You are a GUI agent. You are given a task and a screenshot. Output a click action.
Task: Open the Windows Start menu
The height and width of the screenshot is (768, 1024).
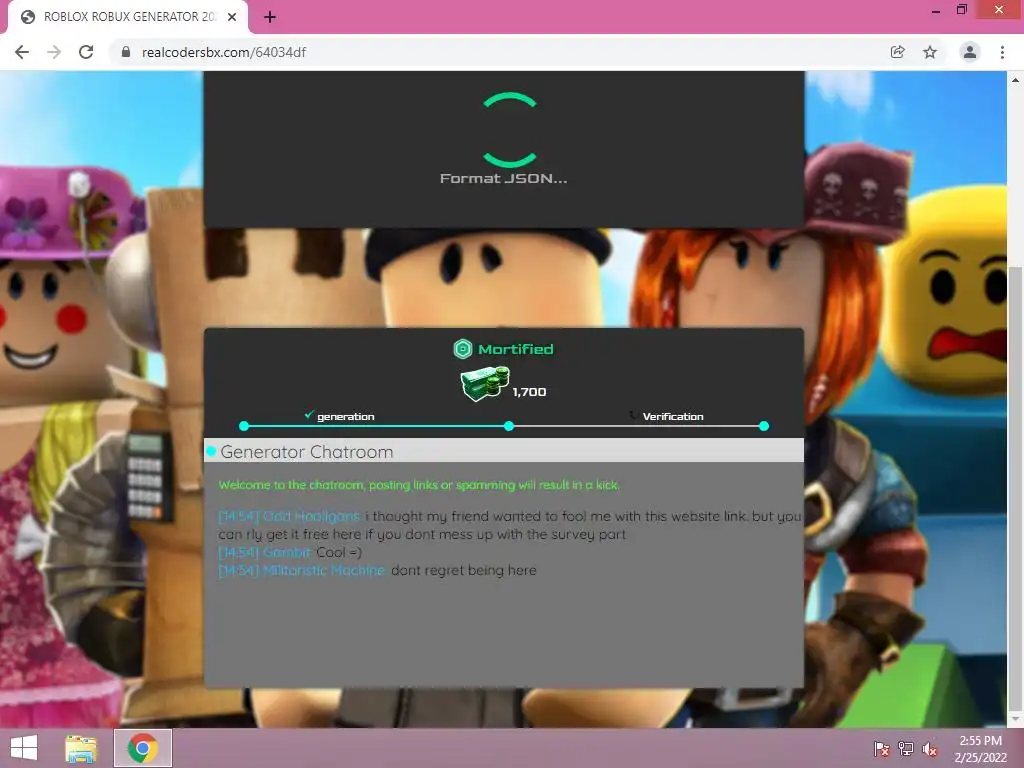pyautogui.click(x=24, y=748)
